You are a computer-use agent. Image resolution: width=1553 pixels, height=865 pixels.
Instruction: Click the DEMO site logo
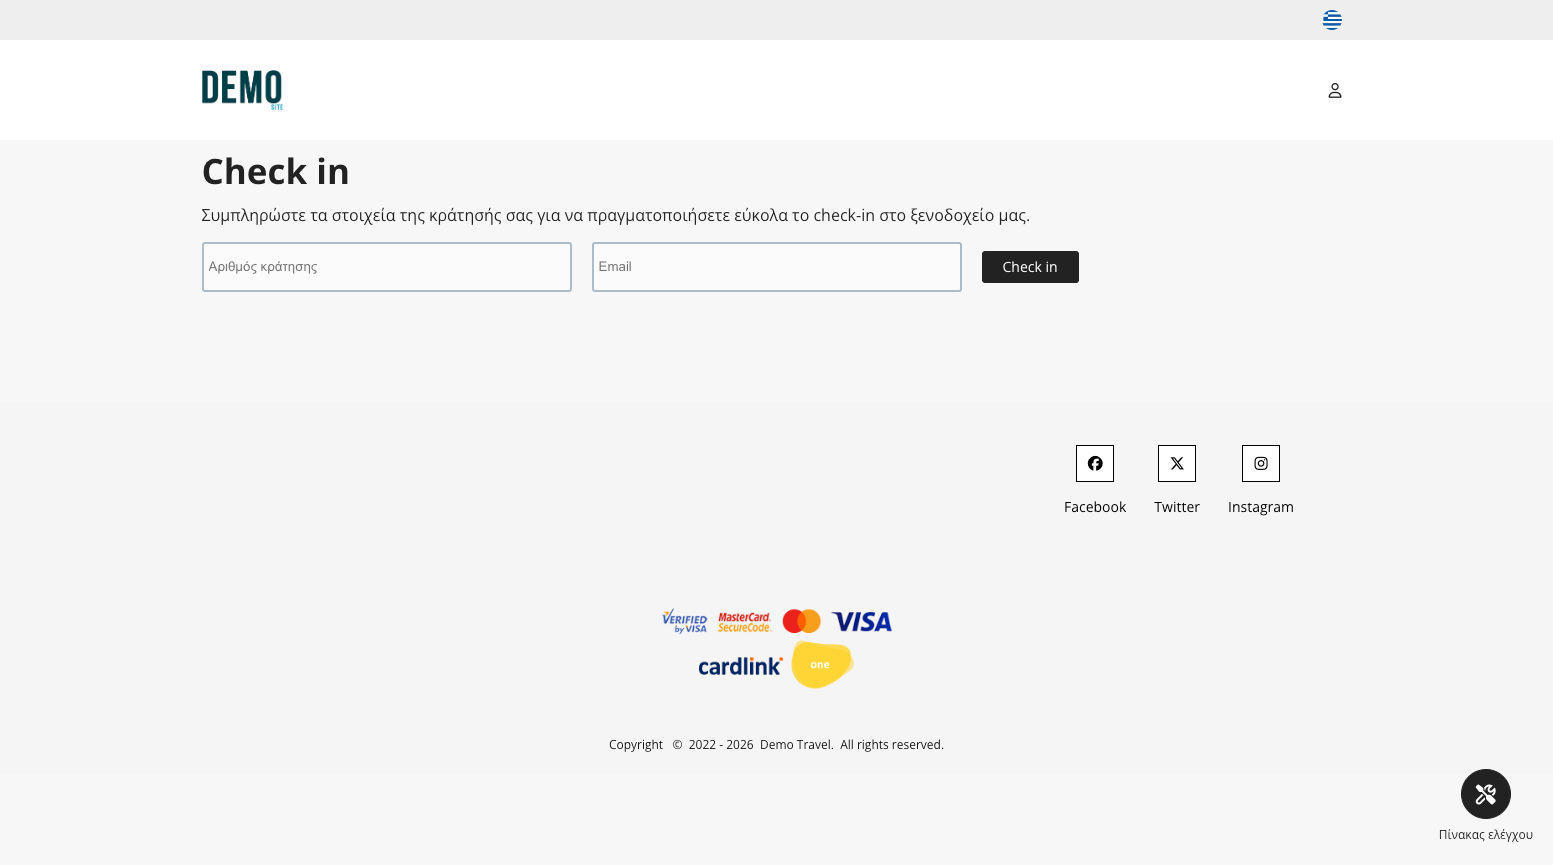(x=242, y=89)
